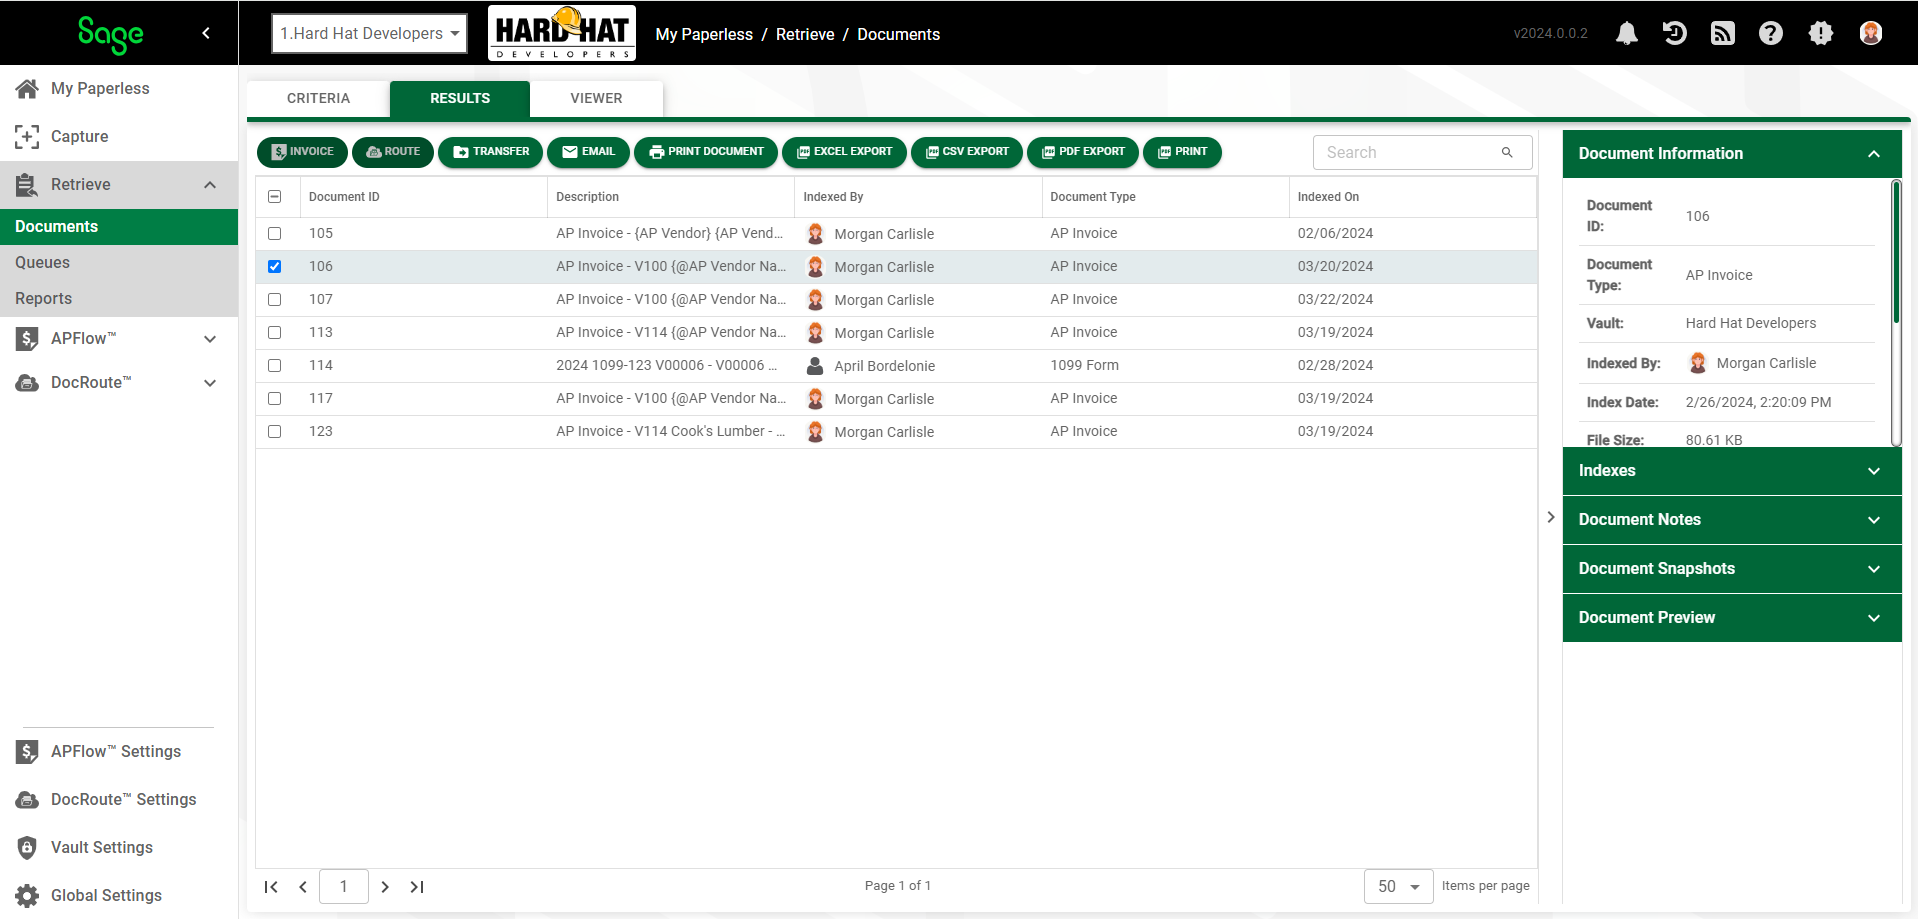
Task: Click the Hard Hat Developers logo
Action: 562,33
